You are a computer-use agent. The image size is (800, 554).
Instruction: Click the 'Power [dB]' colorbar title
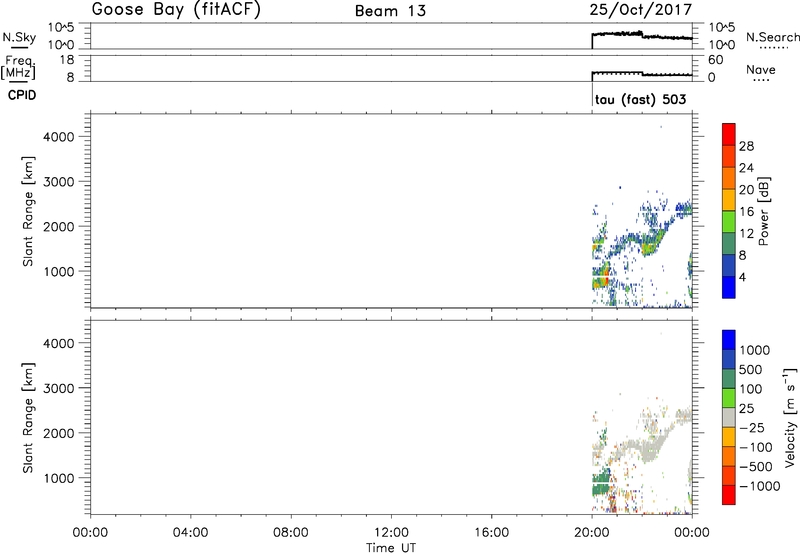(763, 211)
